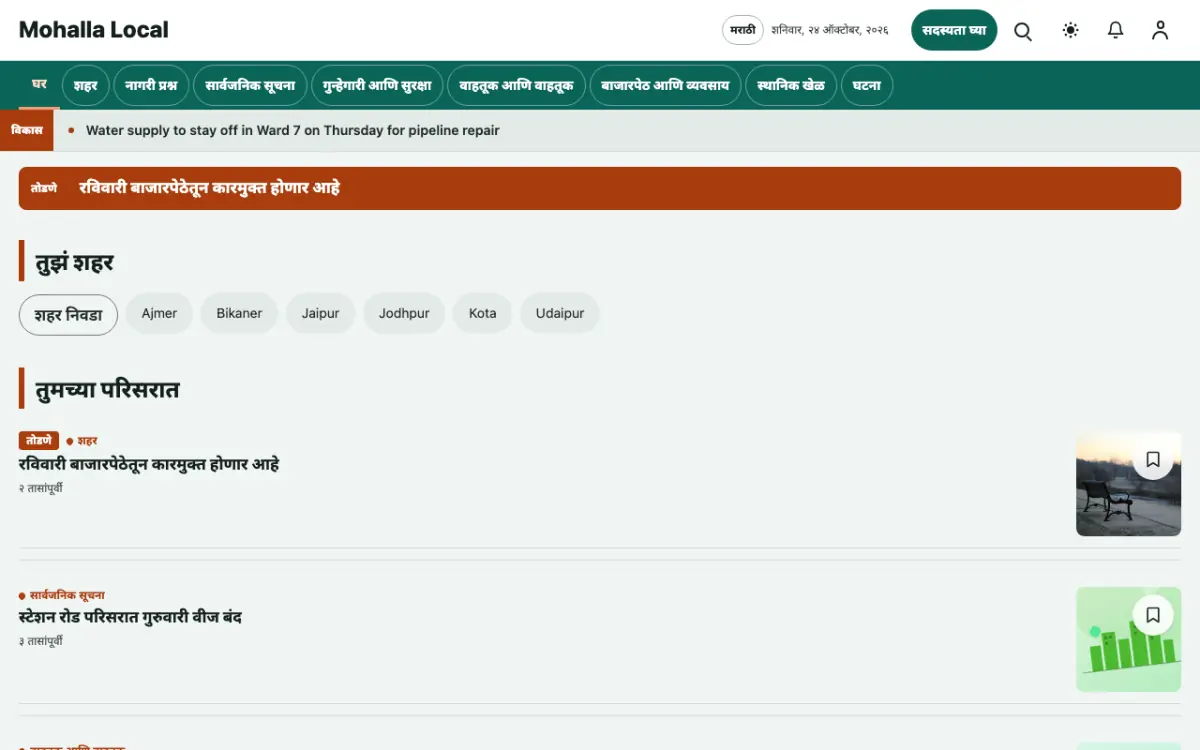Open the search icon in the header
Screen dimensions: 1200x750
pyautogui.click(x=1023, y=31)
